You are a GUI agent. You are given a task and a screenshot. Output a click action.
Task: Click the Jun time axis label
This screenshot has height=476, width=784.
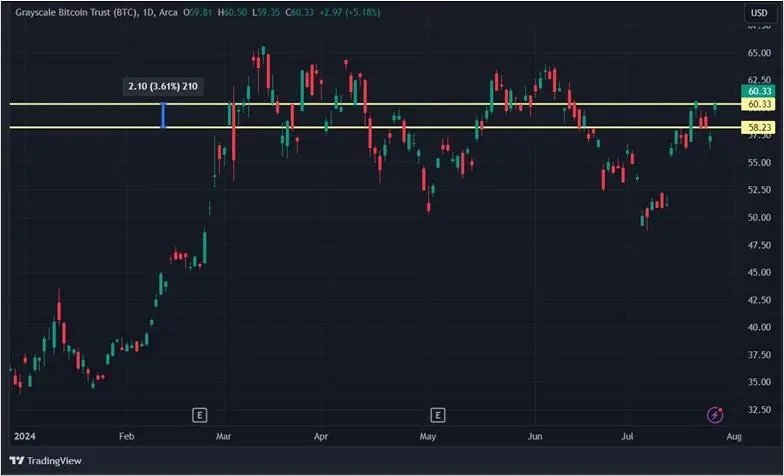(x=534, y=436)
